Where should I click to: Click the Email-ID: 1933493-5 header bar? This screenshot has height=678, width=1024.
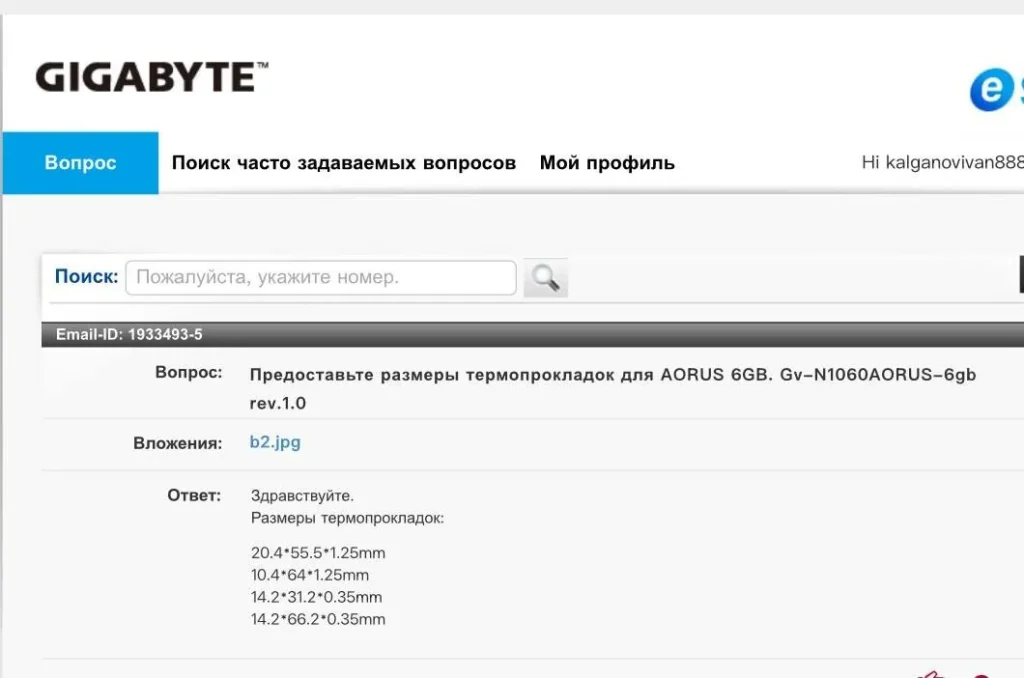tap(532, 334)
